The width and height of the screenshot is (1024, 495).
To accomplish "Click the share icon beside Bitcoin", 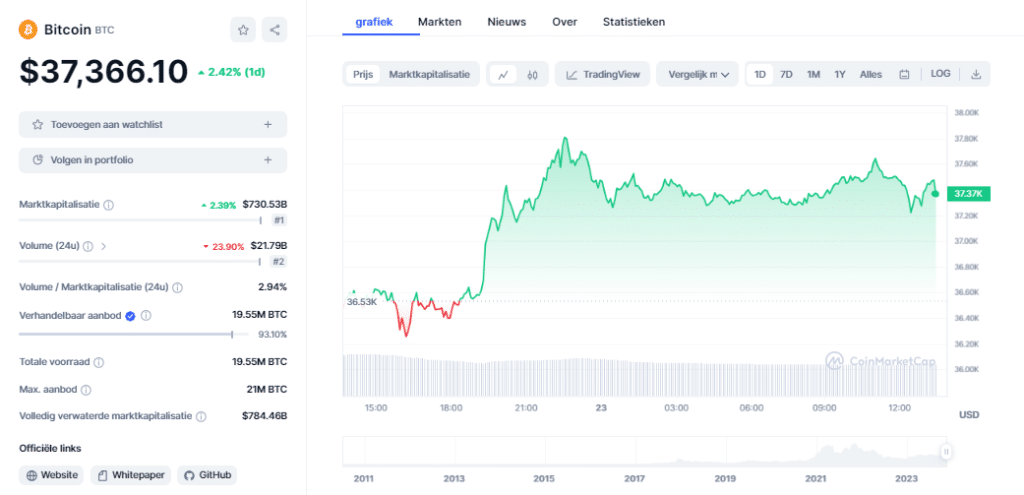I will click(274, 30).
